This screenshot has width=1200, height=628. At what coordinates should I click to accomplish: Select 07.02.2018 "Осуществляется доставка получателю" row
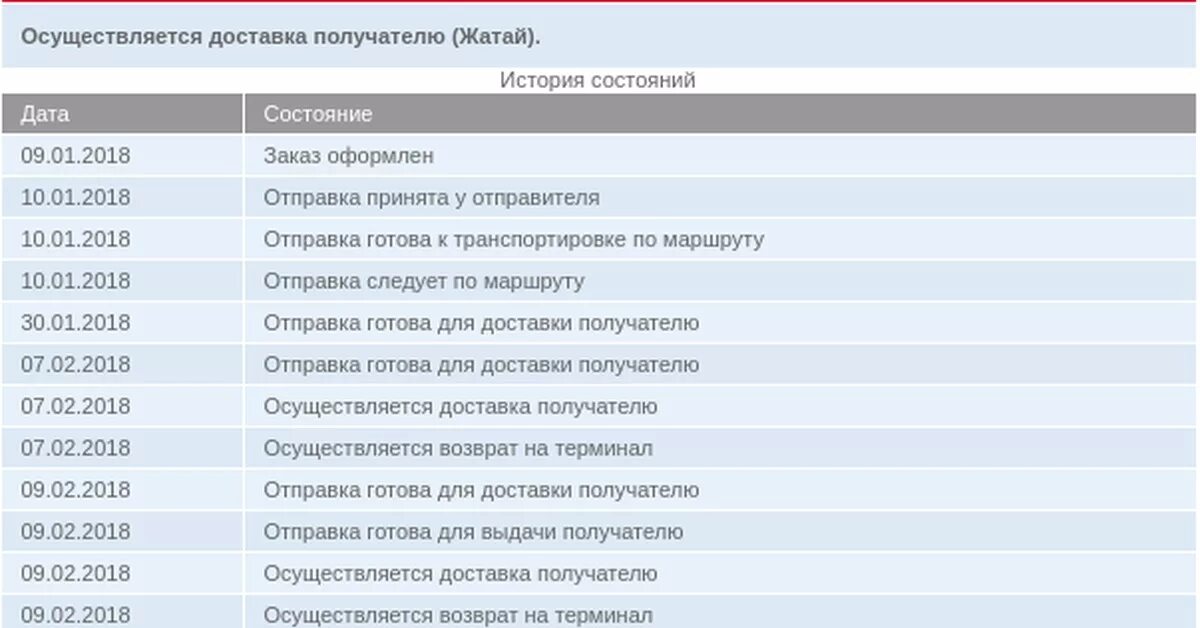pos(600,407)
